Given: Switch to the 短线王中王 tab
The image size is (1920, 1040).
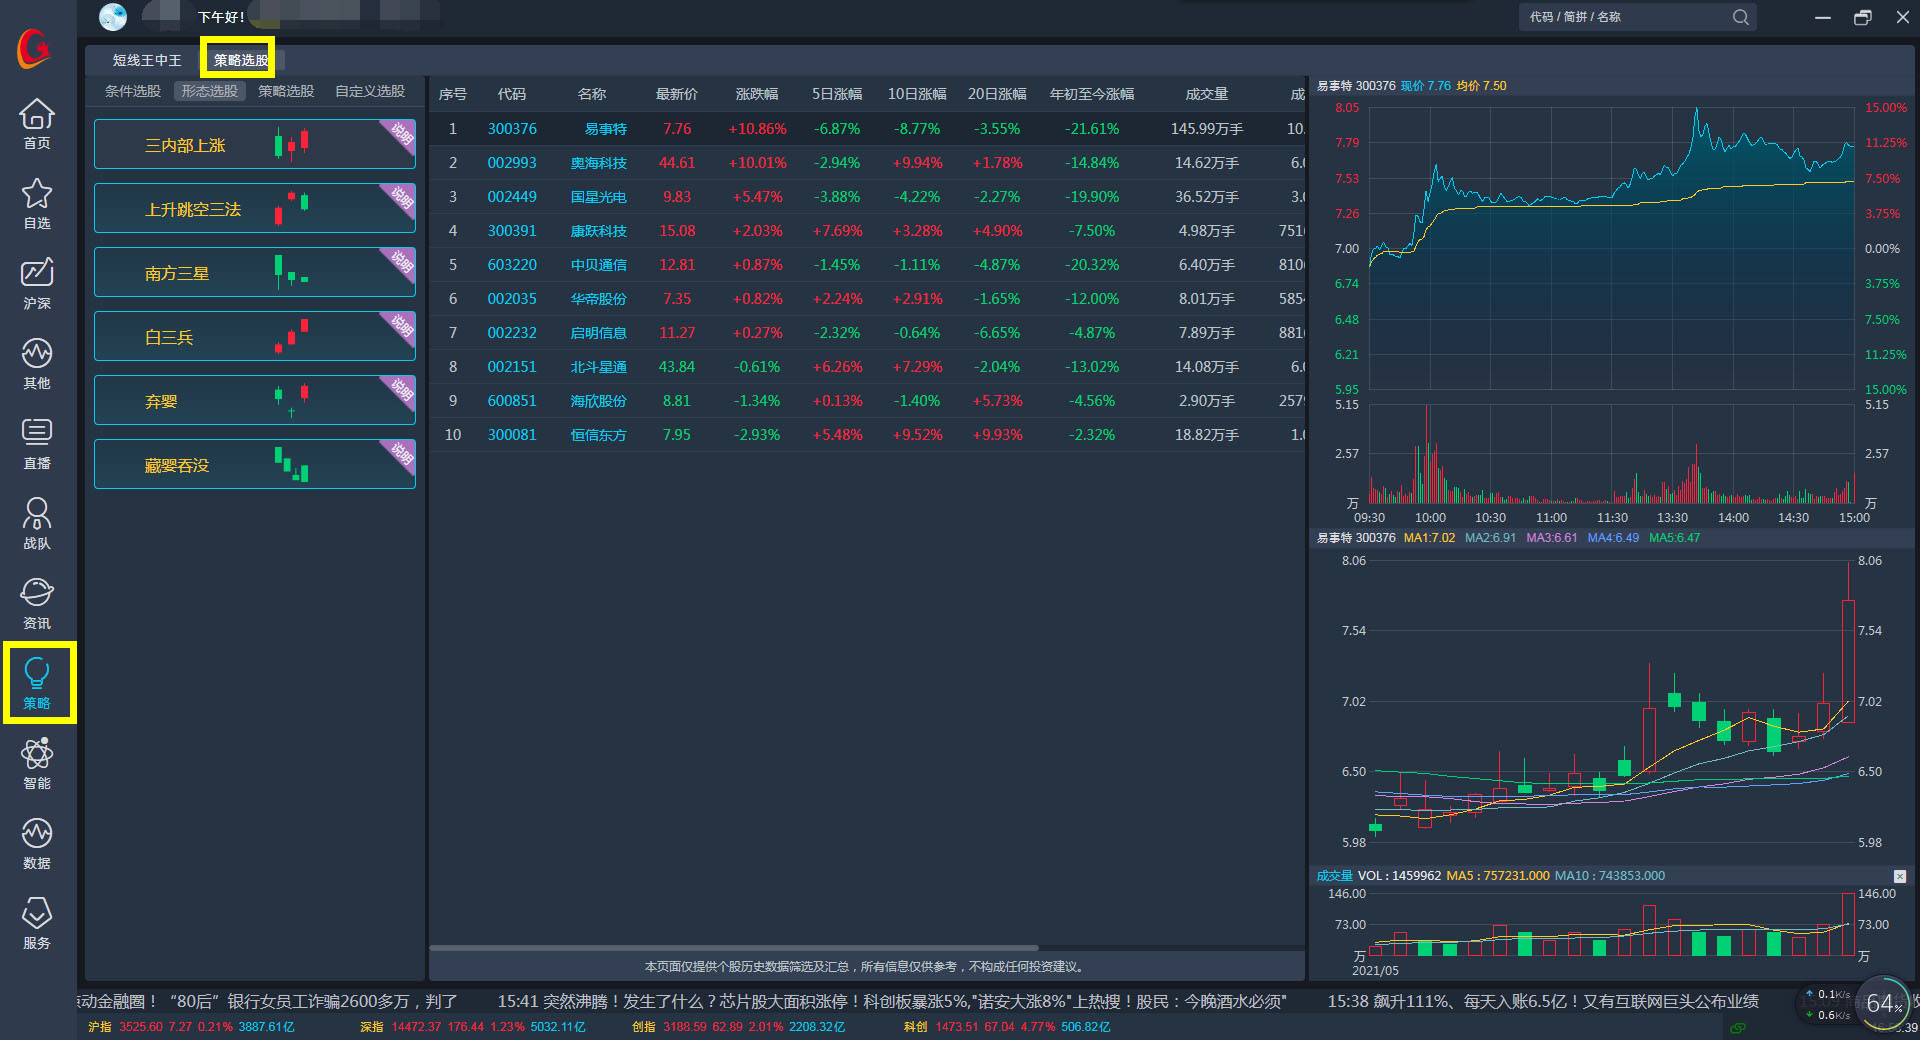Looking at the screenshot, I should (147, 60).
